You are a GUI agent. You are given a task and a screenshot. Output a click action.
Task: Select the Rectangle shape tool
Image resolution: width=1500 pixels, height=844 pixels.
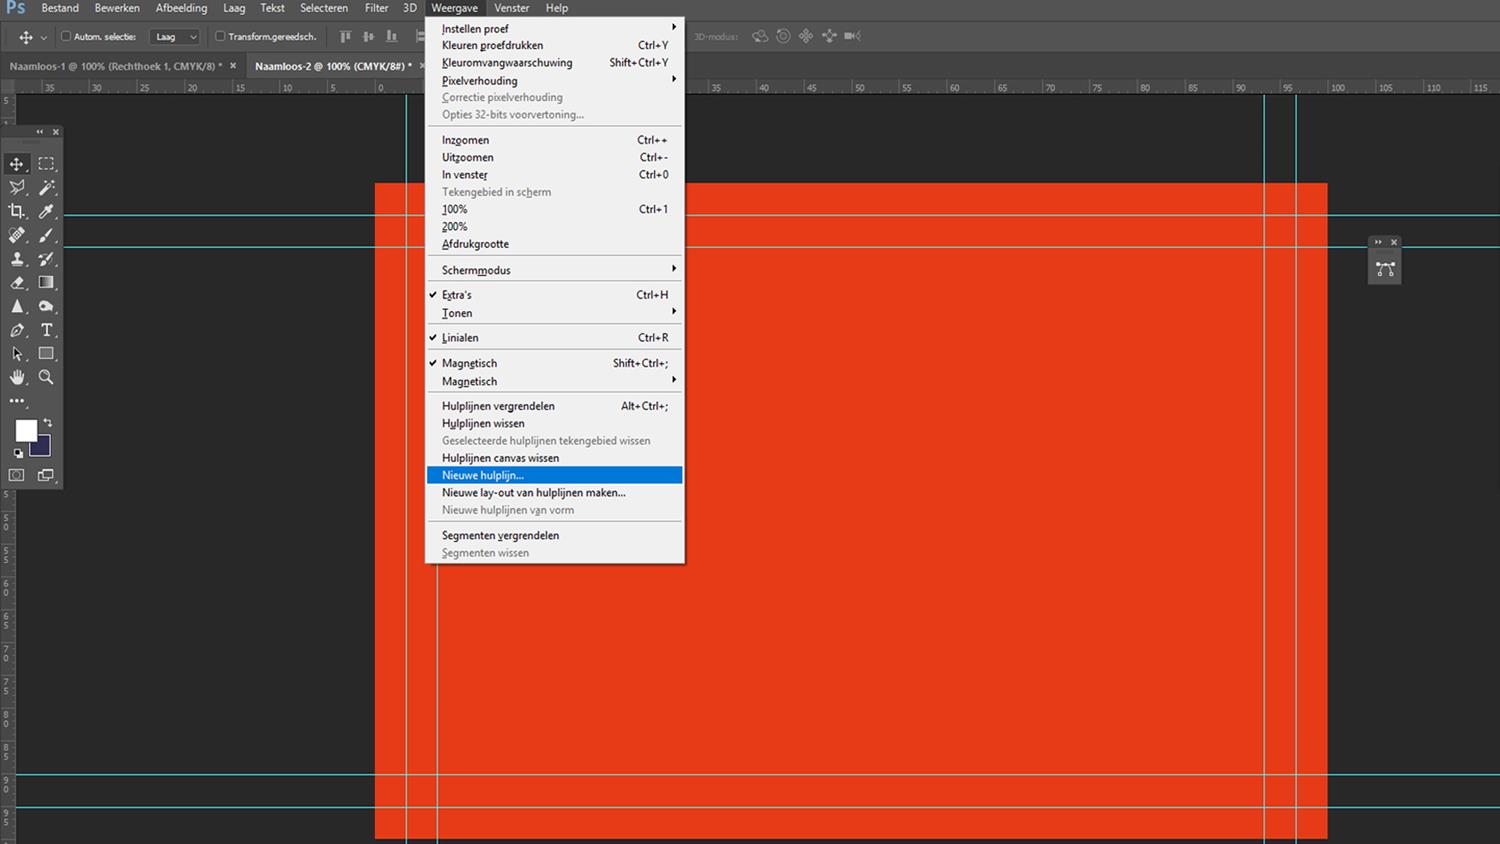pyautogui.click(x=46, y=354)
